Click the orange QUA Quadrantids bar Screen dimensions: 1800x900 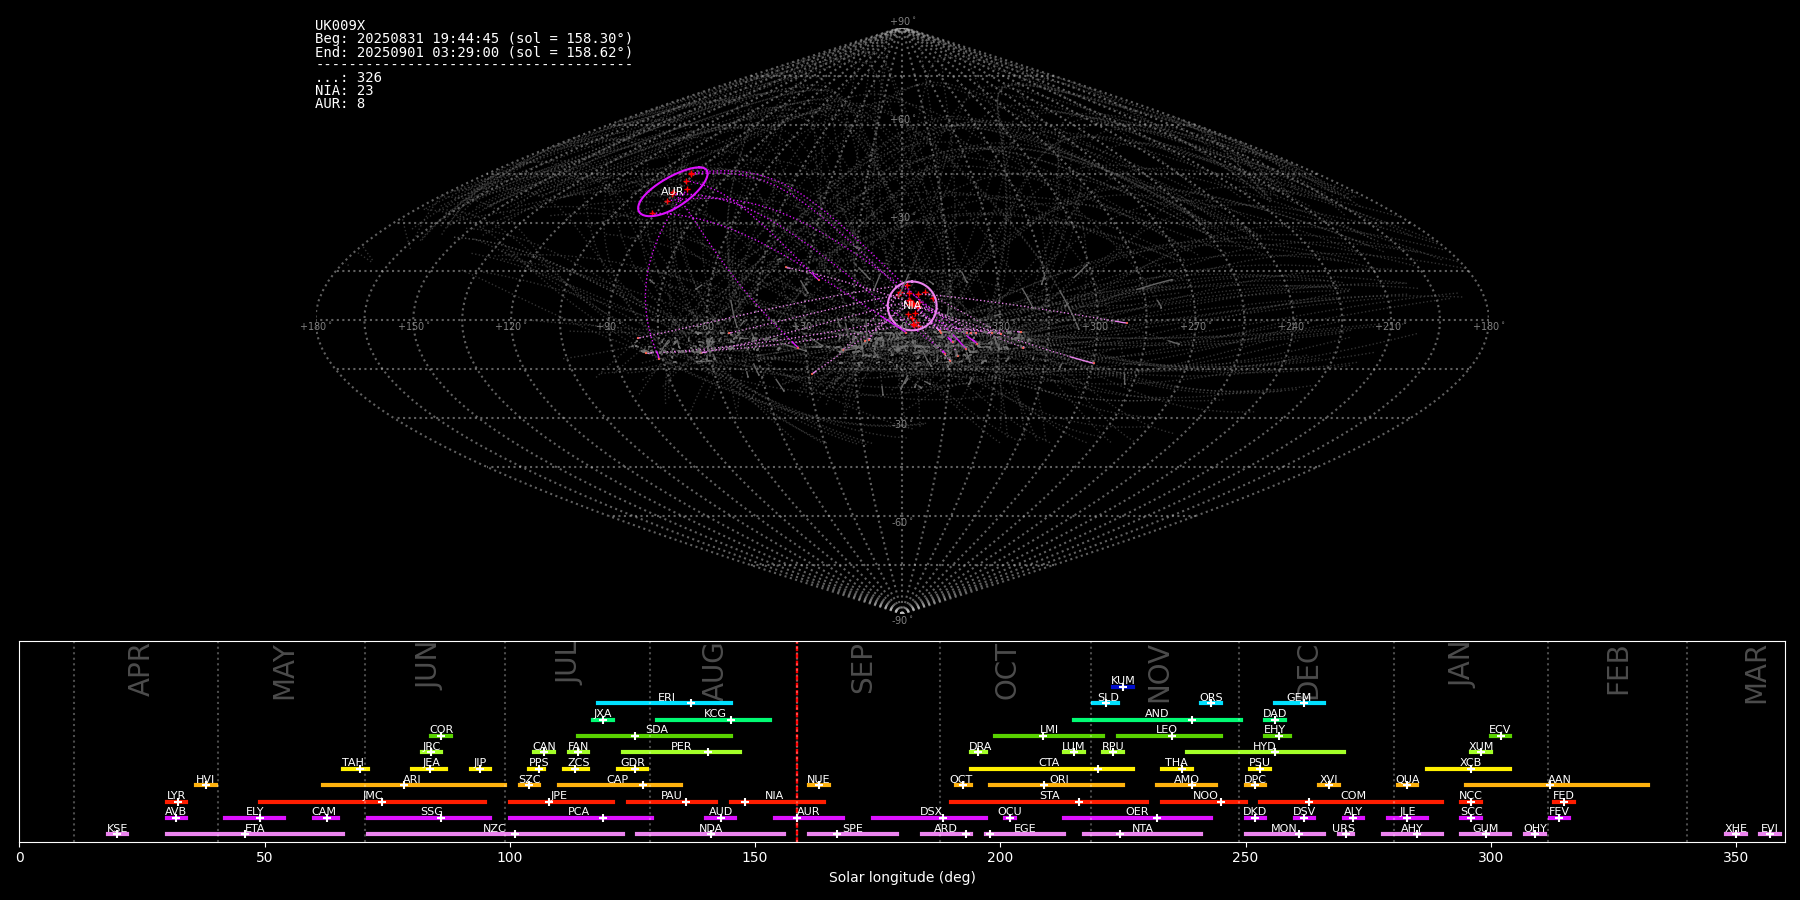click(x=1407, y=785)
